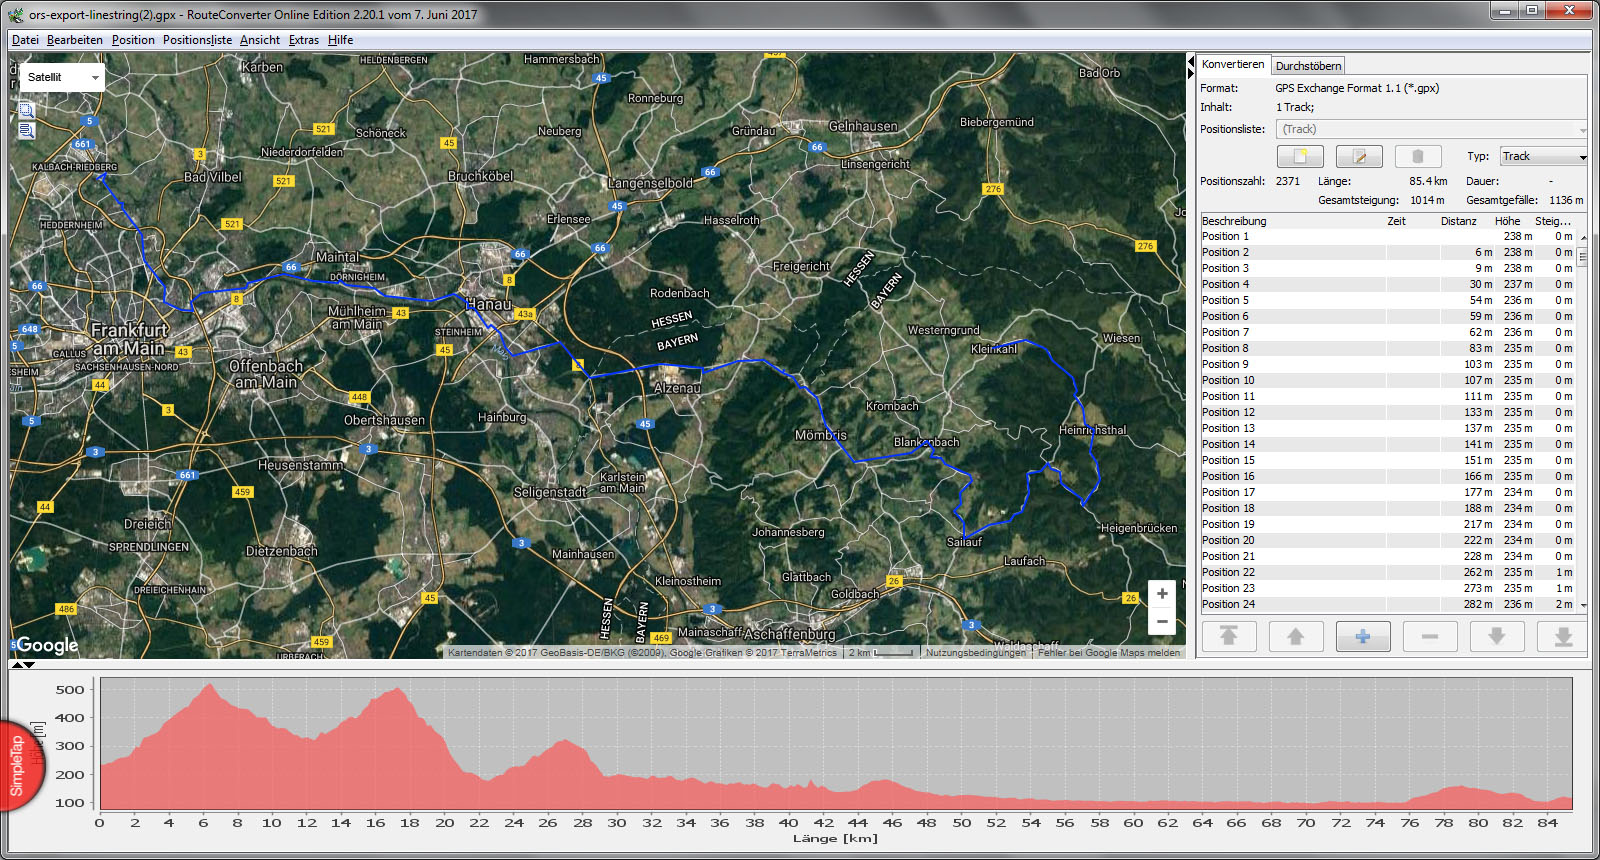Switch to the Durchstöbern tab
The image size is (1600, 860).
tap(1308, 66)
